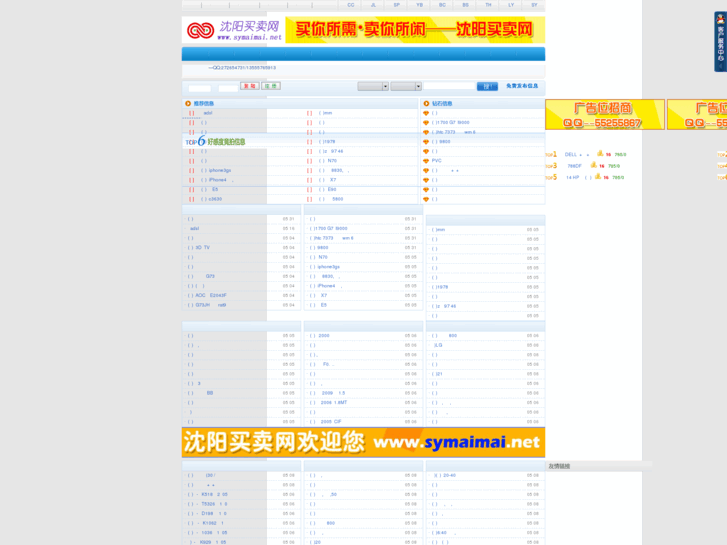Click the orange arrow icon beside 钻石信息
Screen dimensions: 727x545
point(426,103)
